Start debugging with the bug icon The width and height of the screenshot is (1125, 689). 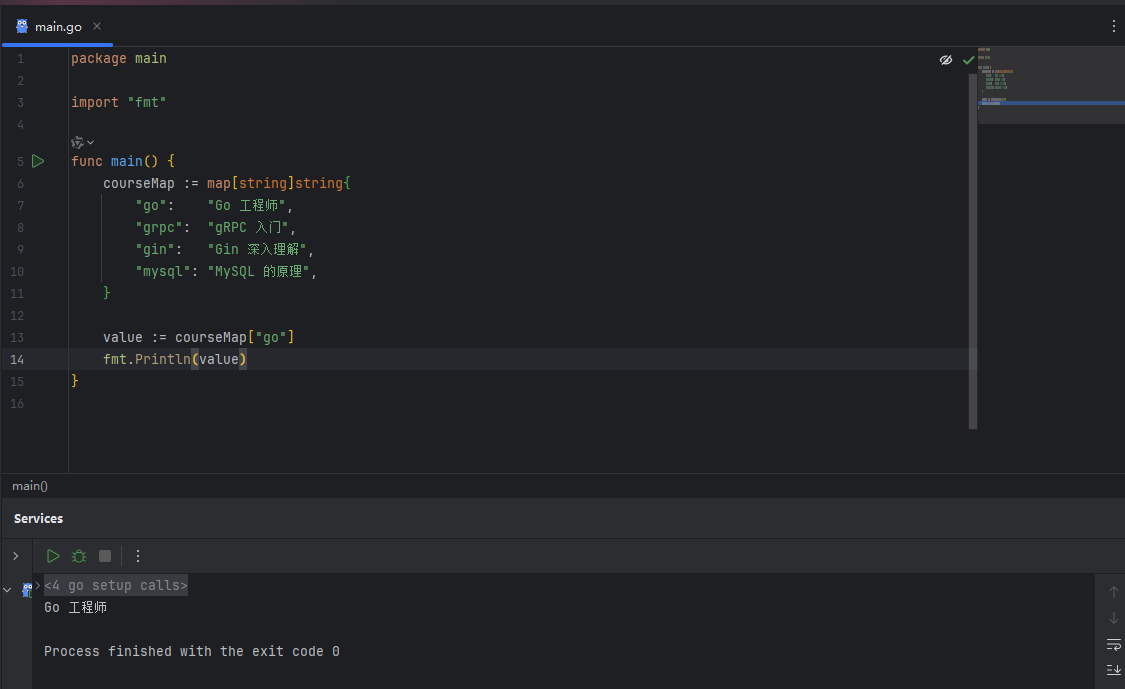[79, 556]
